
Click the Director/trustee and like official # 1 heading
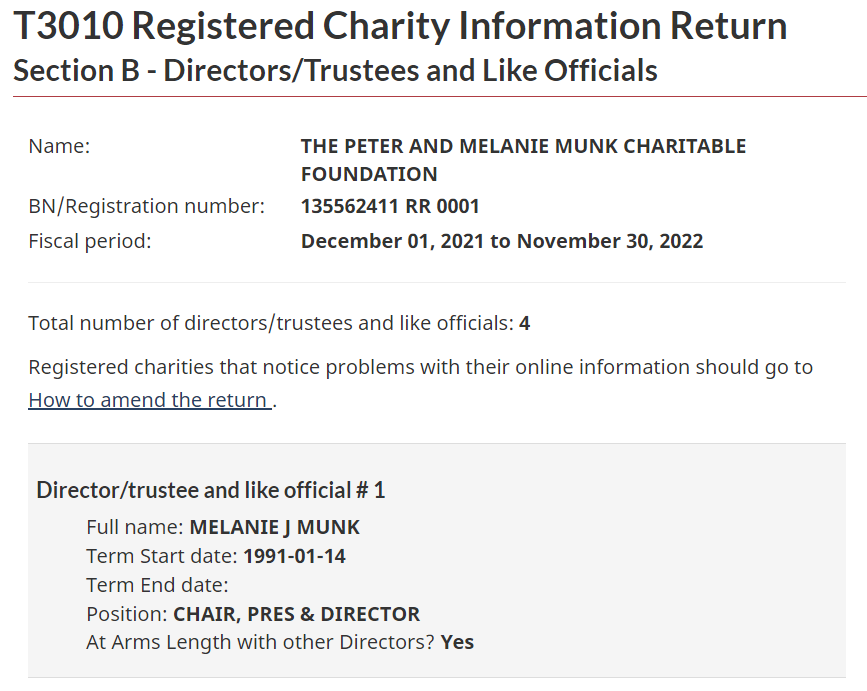pos(211,490)
